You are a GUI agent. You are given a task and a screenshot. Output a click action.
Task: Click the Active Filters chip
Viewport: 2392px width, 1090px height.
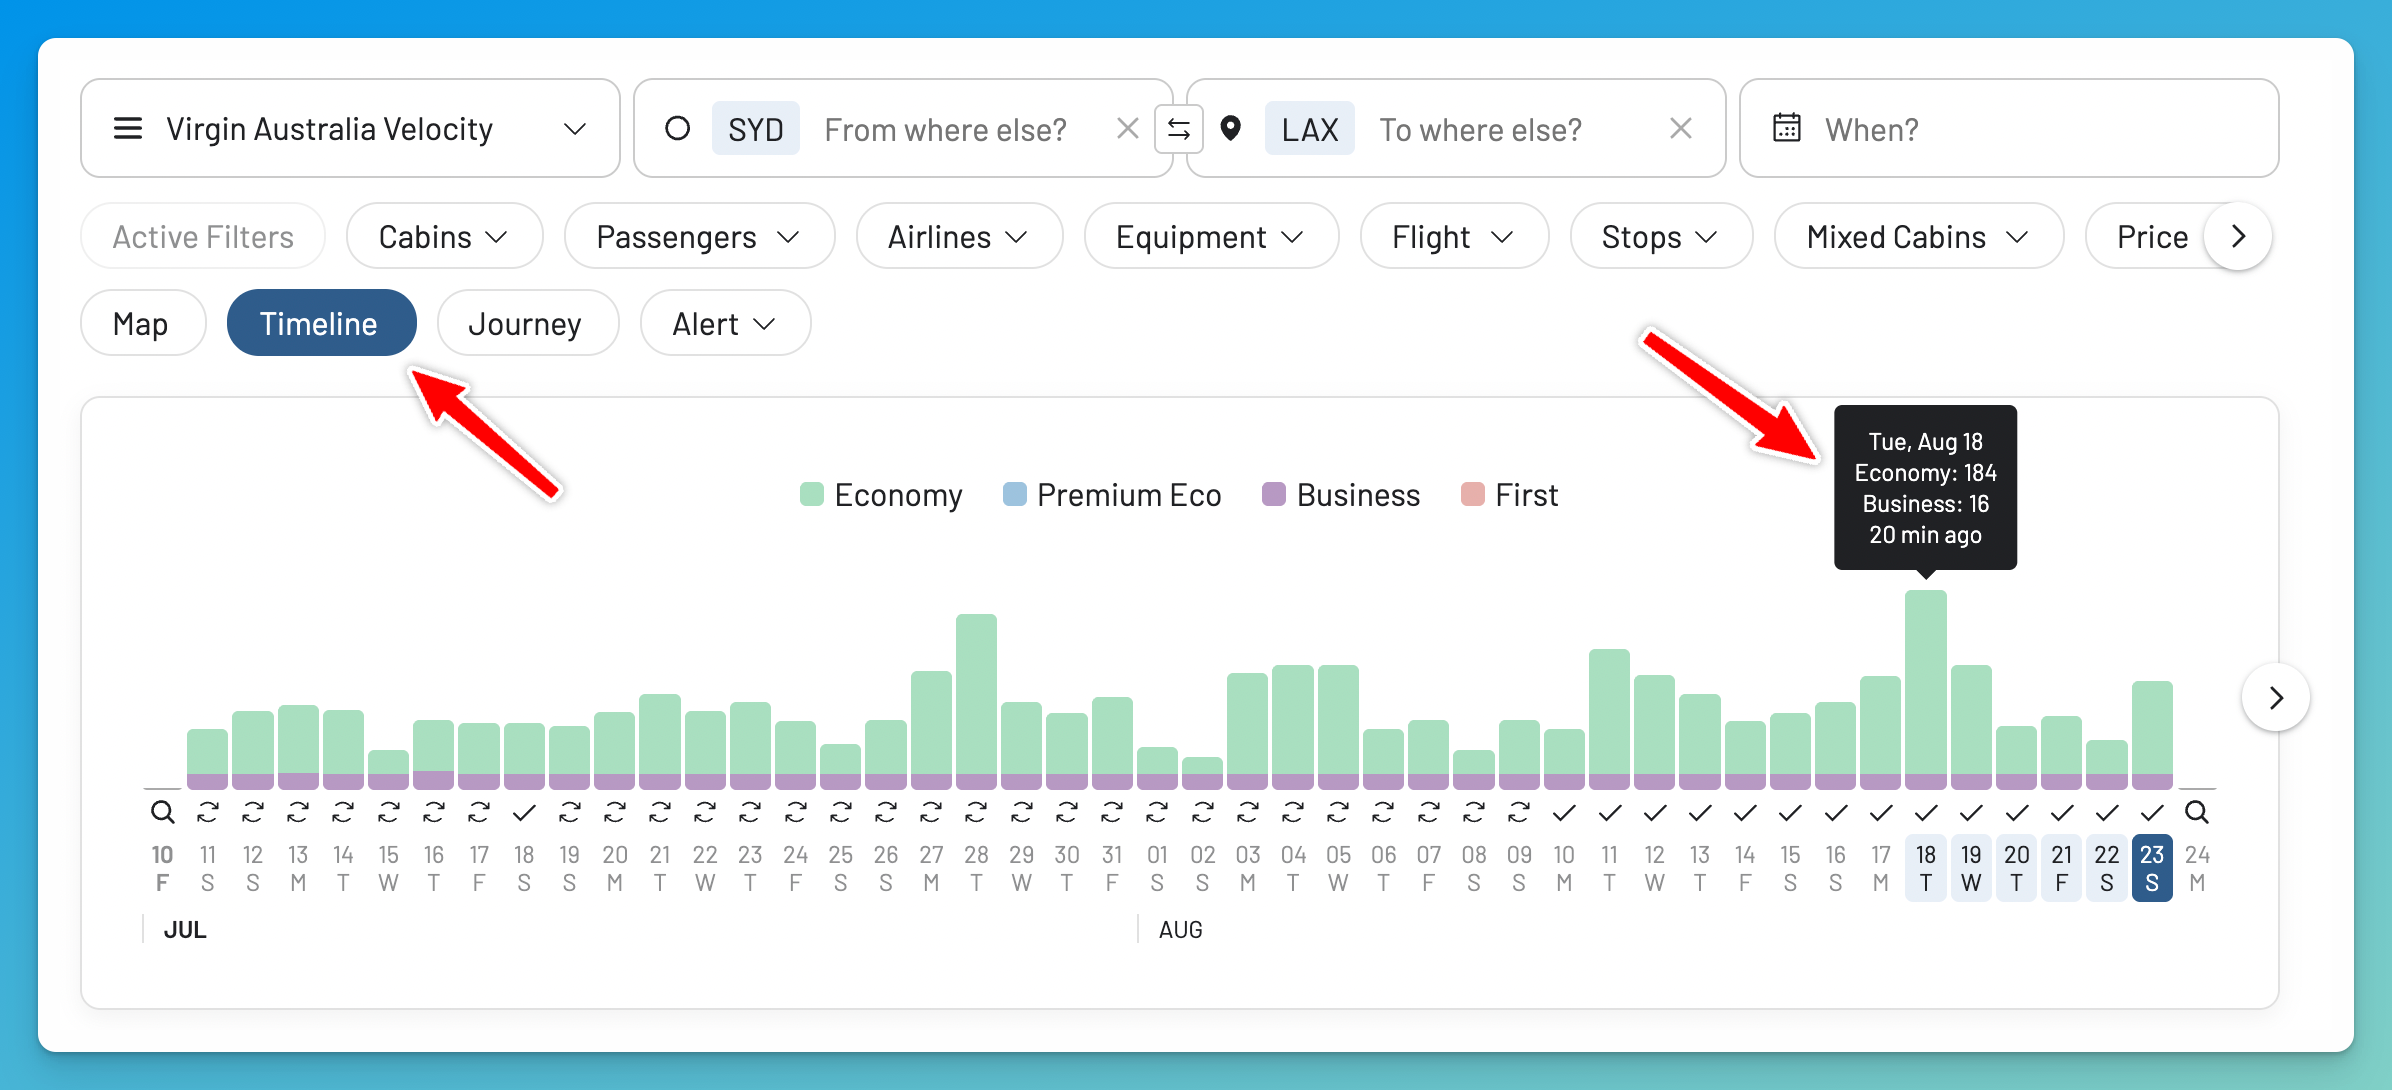coord(203,237)
